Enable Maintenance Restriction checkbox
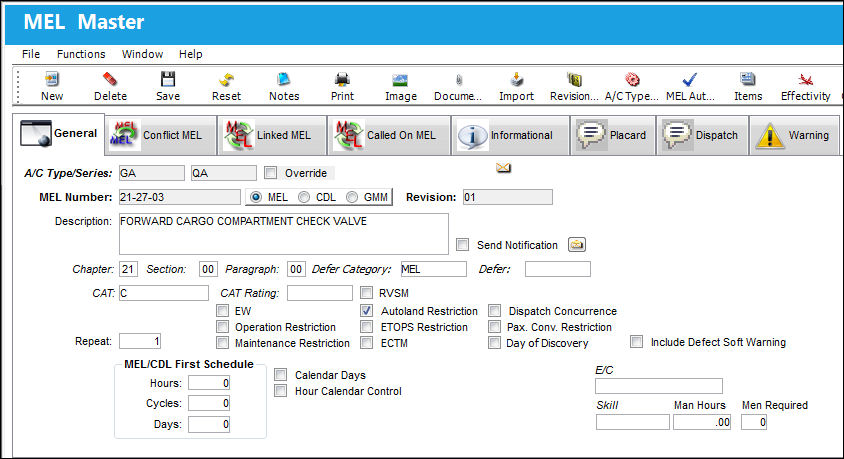 click(222, 343)
